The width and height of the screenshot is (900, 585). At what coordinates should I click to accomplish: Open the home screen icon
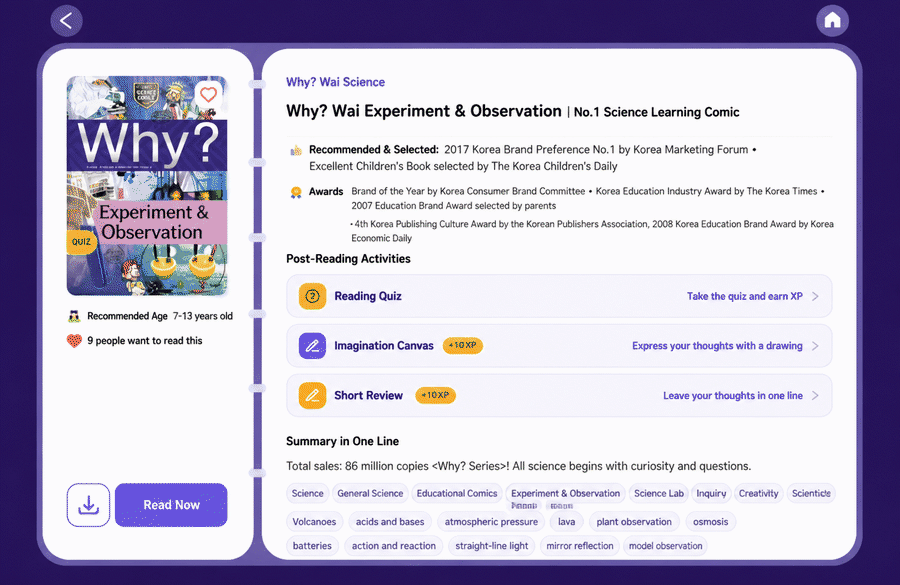[832, 21]
